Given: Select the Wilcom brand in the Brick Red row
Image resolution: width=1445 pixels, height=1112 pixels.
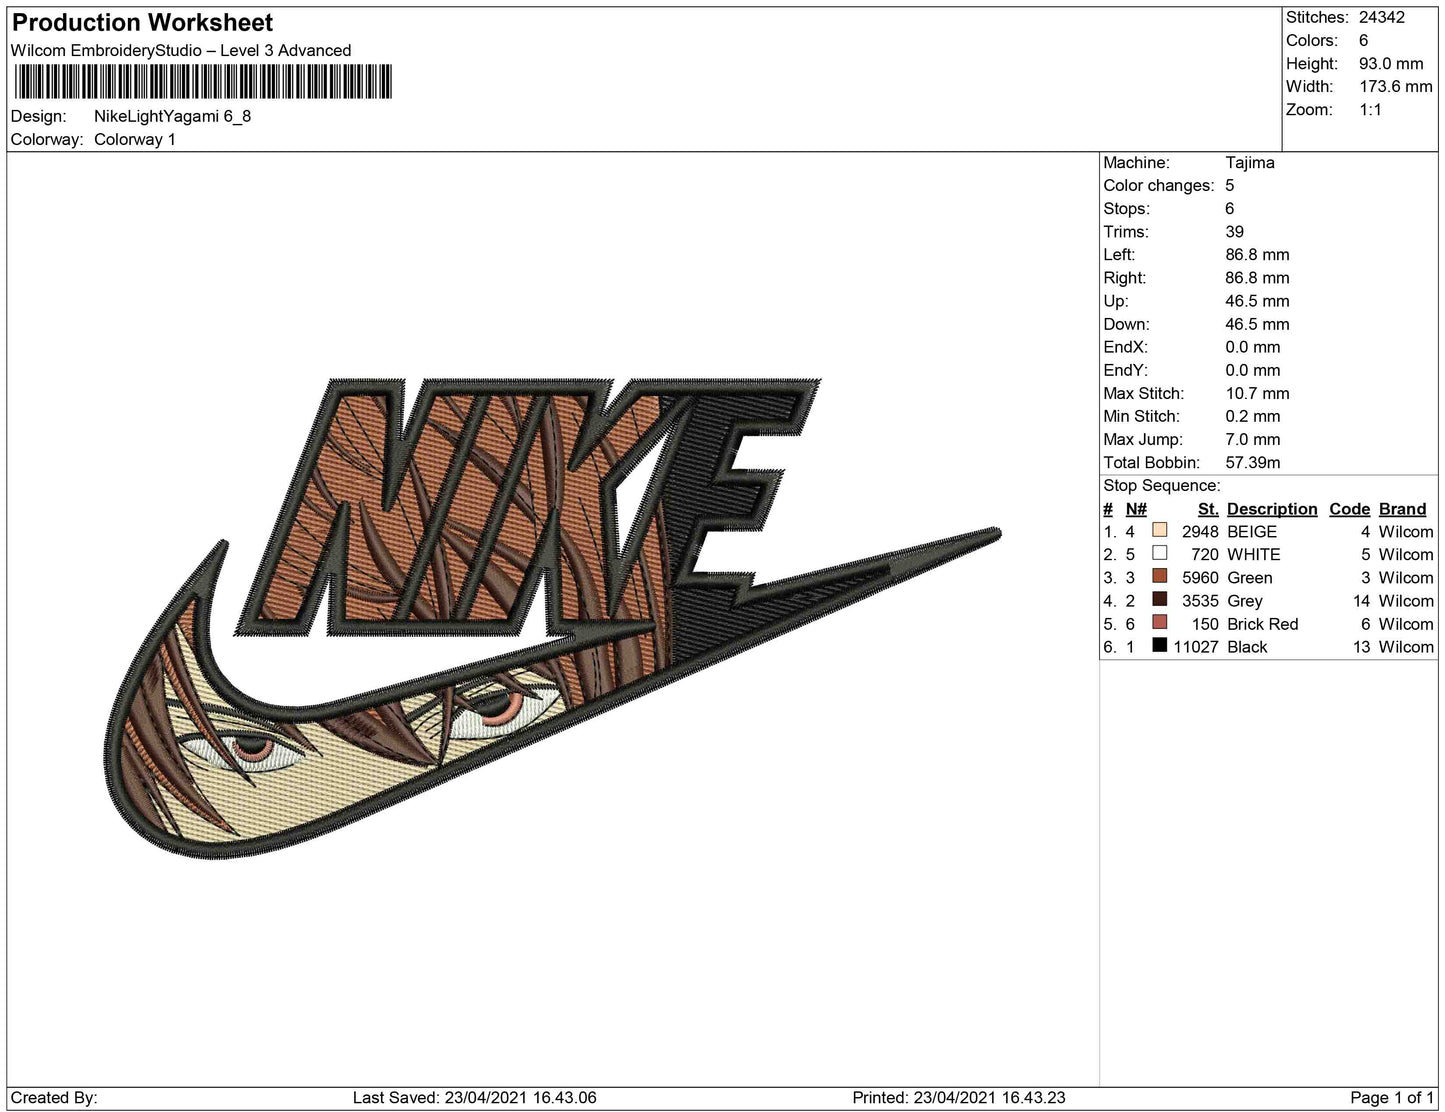Looking at the screenshot, I should (x=1406, y=623).
